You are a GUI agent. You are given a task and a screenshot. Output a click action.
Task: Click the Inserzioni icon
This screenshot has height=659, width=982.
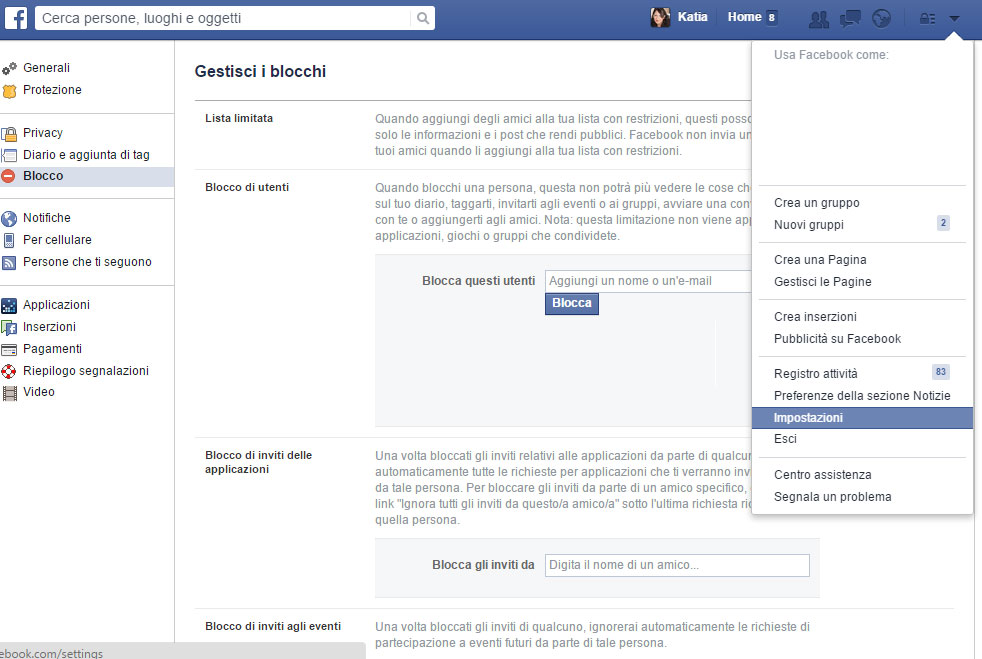(x=9, y=328)
